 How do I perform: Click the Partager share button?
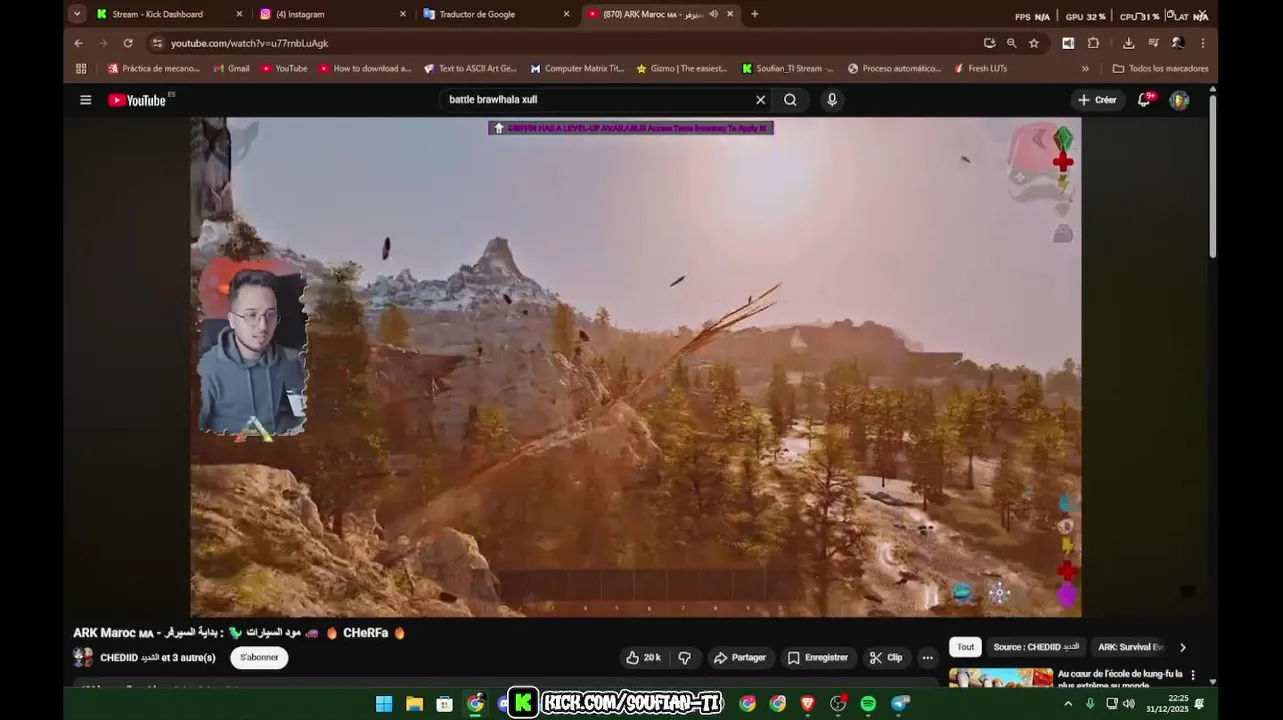(739, 658)
